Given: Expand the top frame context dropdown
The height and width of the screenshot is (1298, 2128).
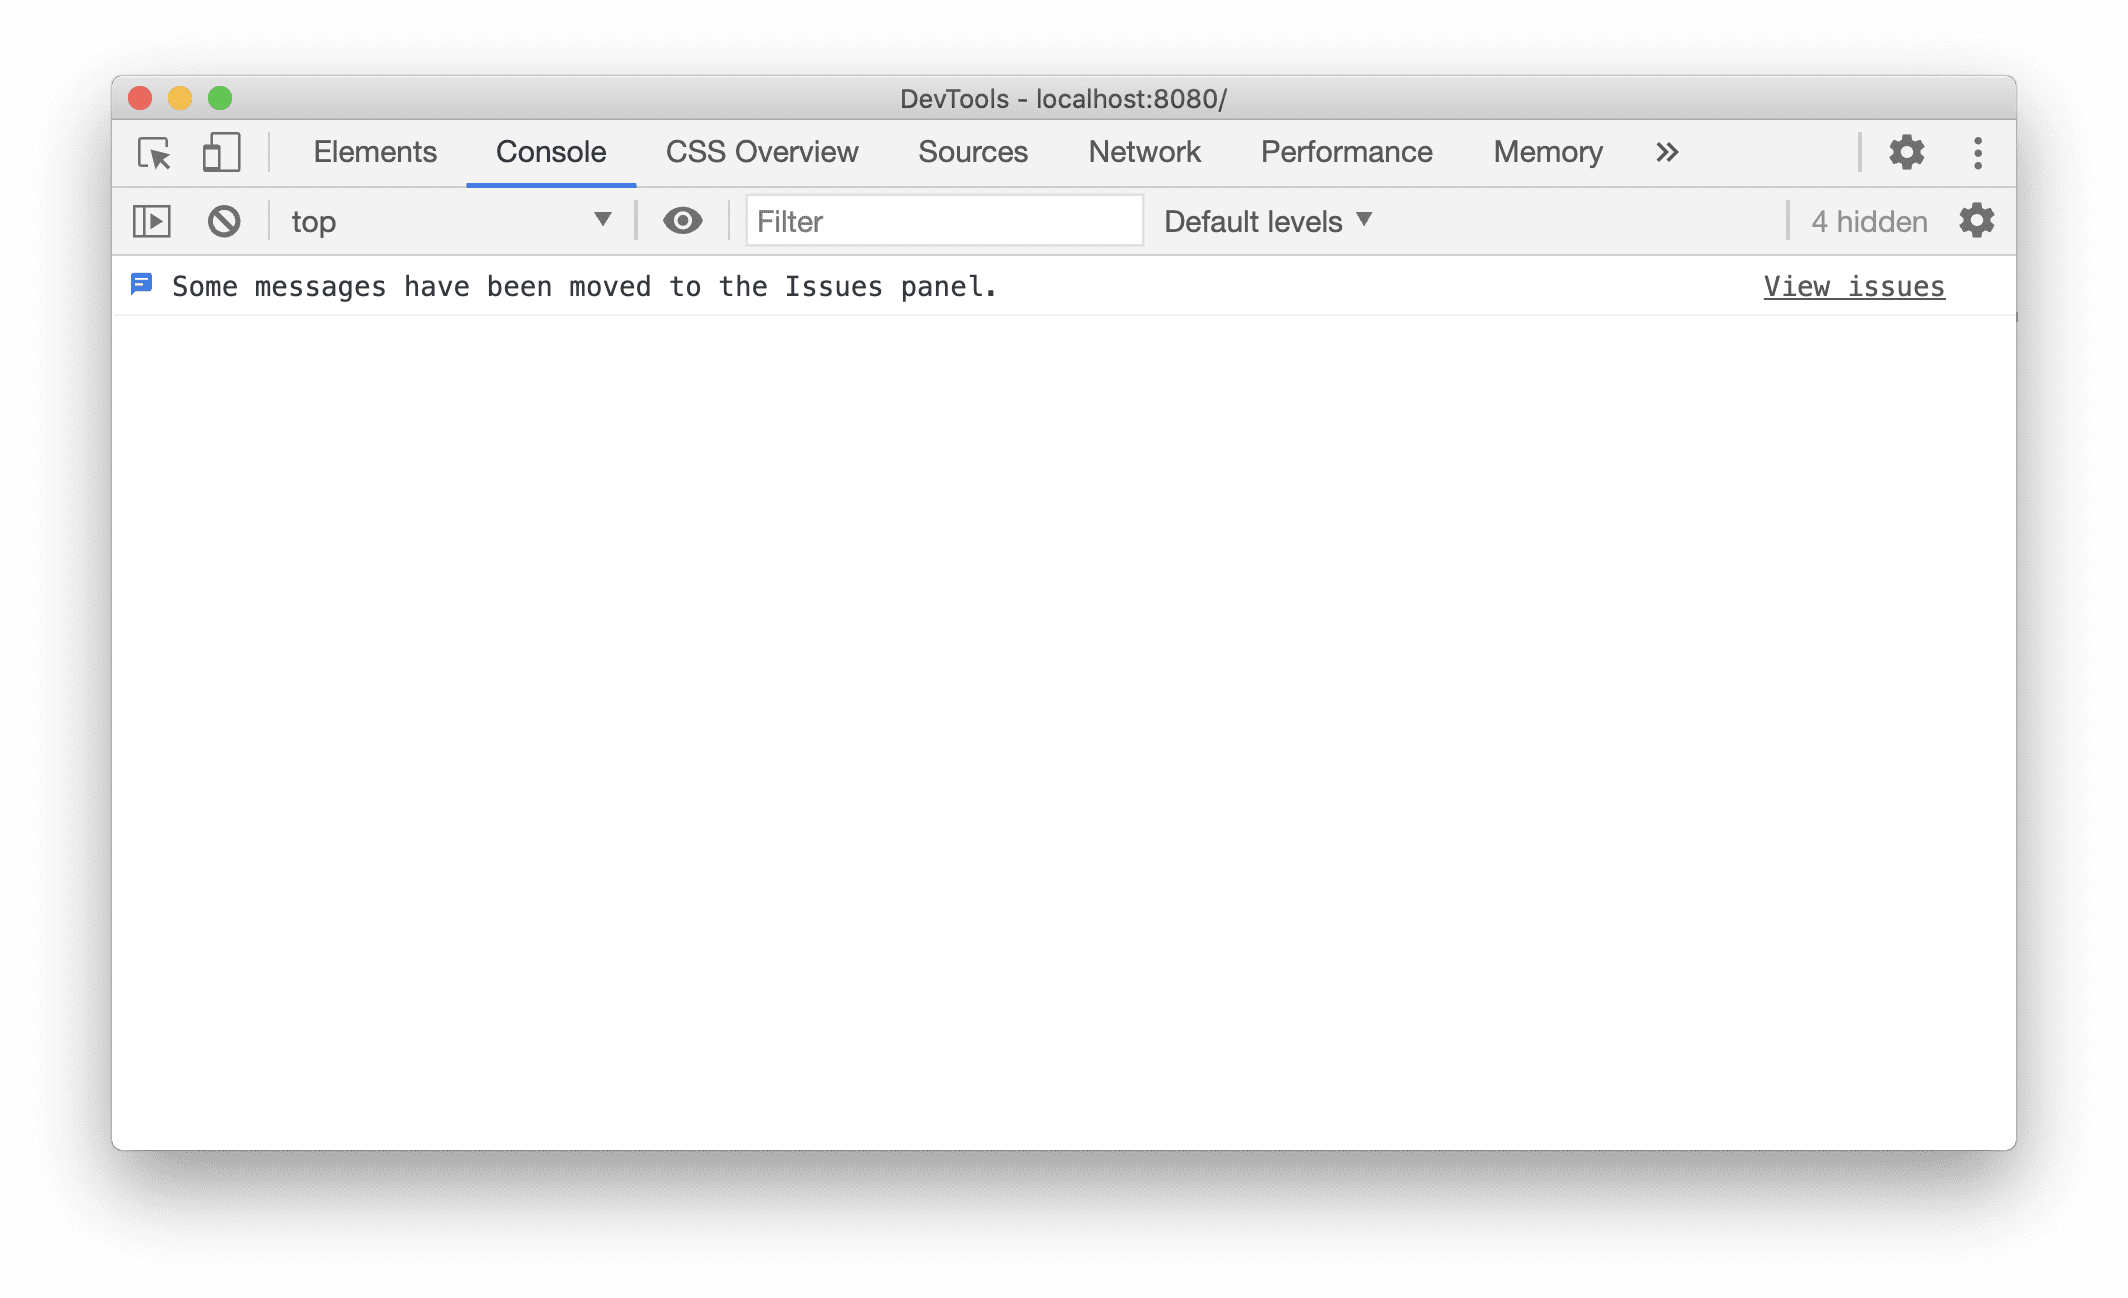Looking at the screenshot, I should pyautogui.click(x=603, y=220).
